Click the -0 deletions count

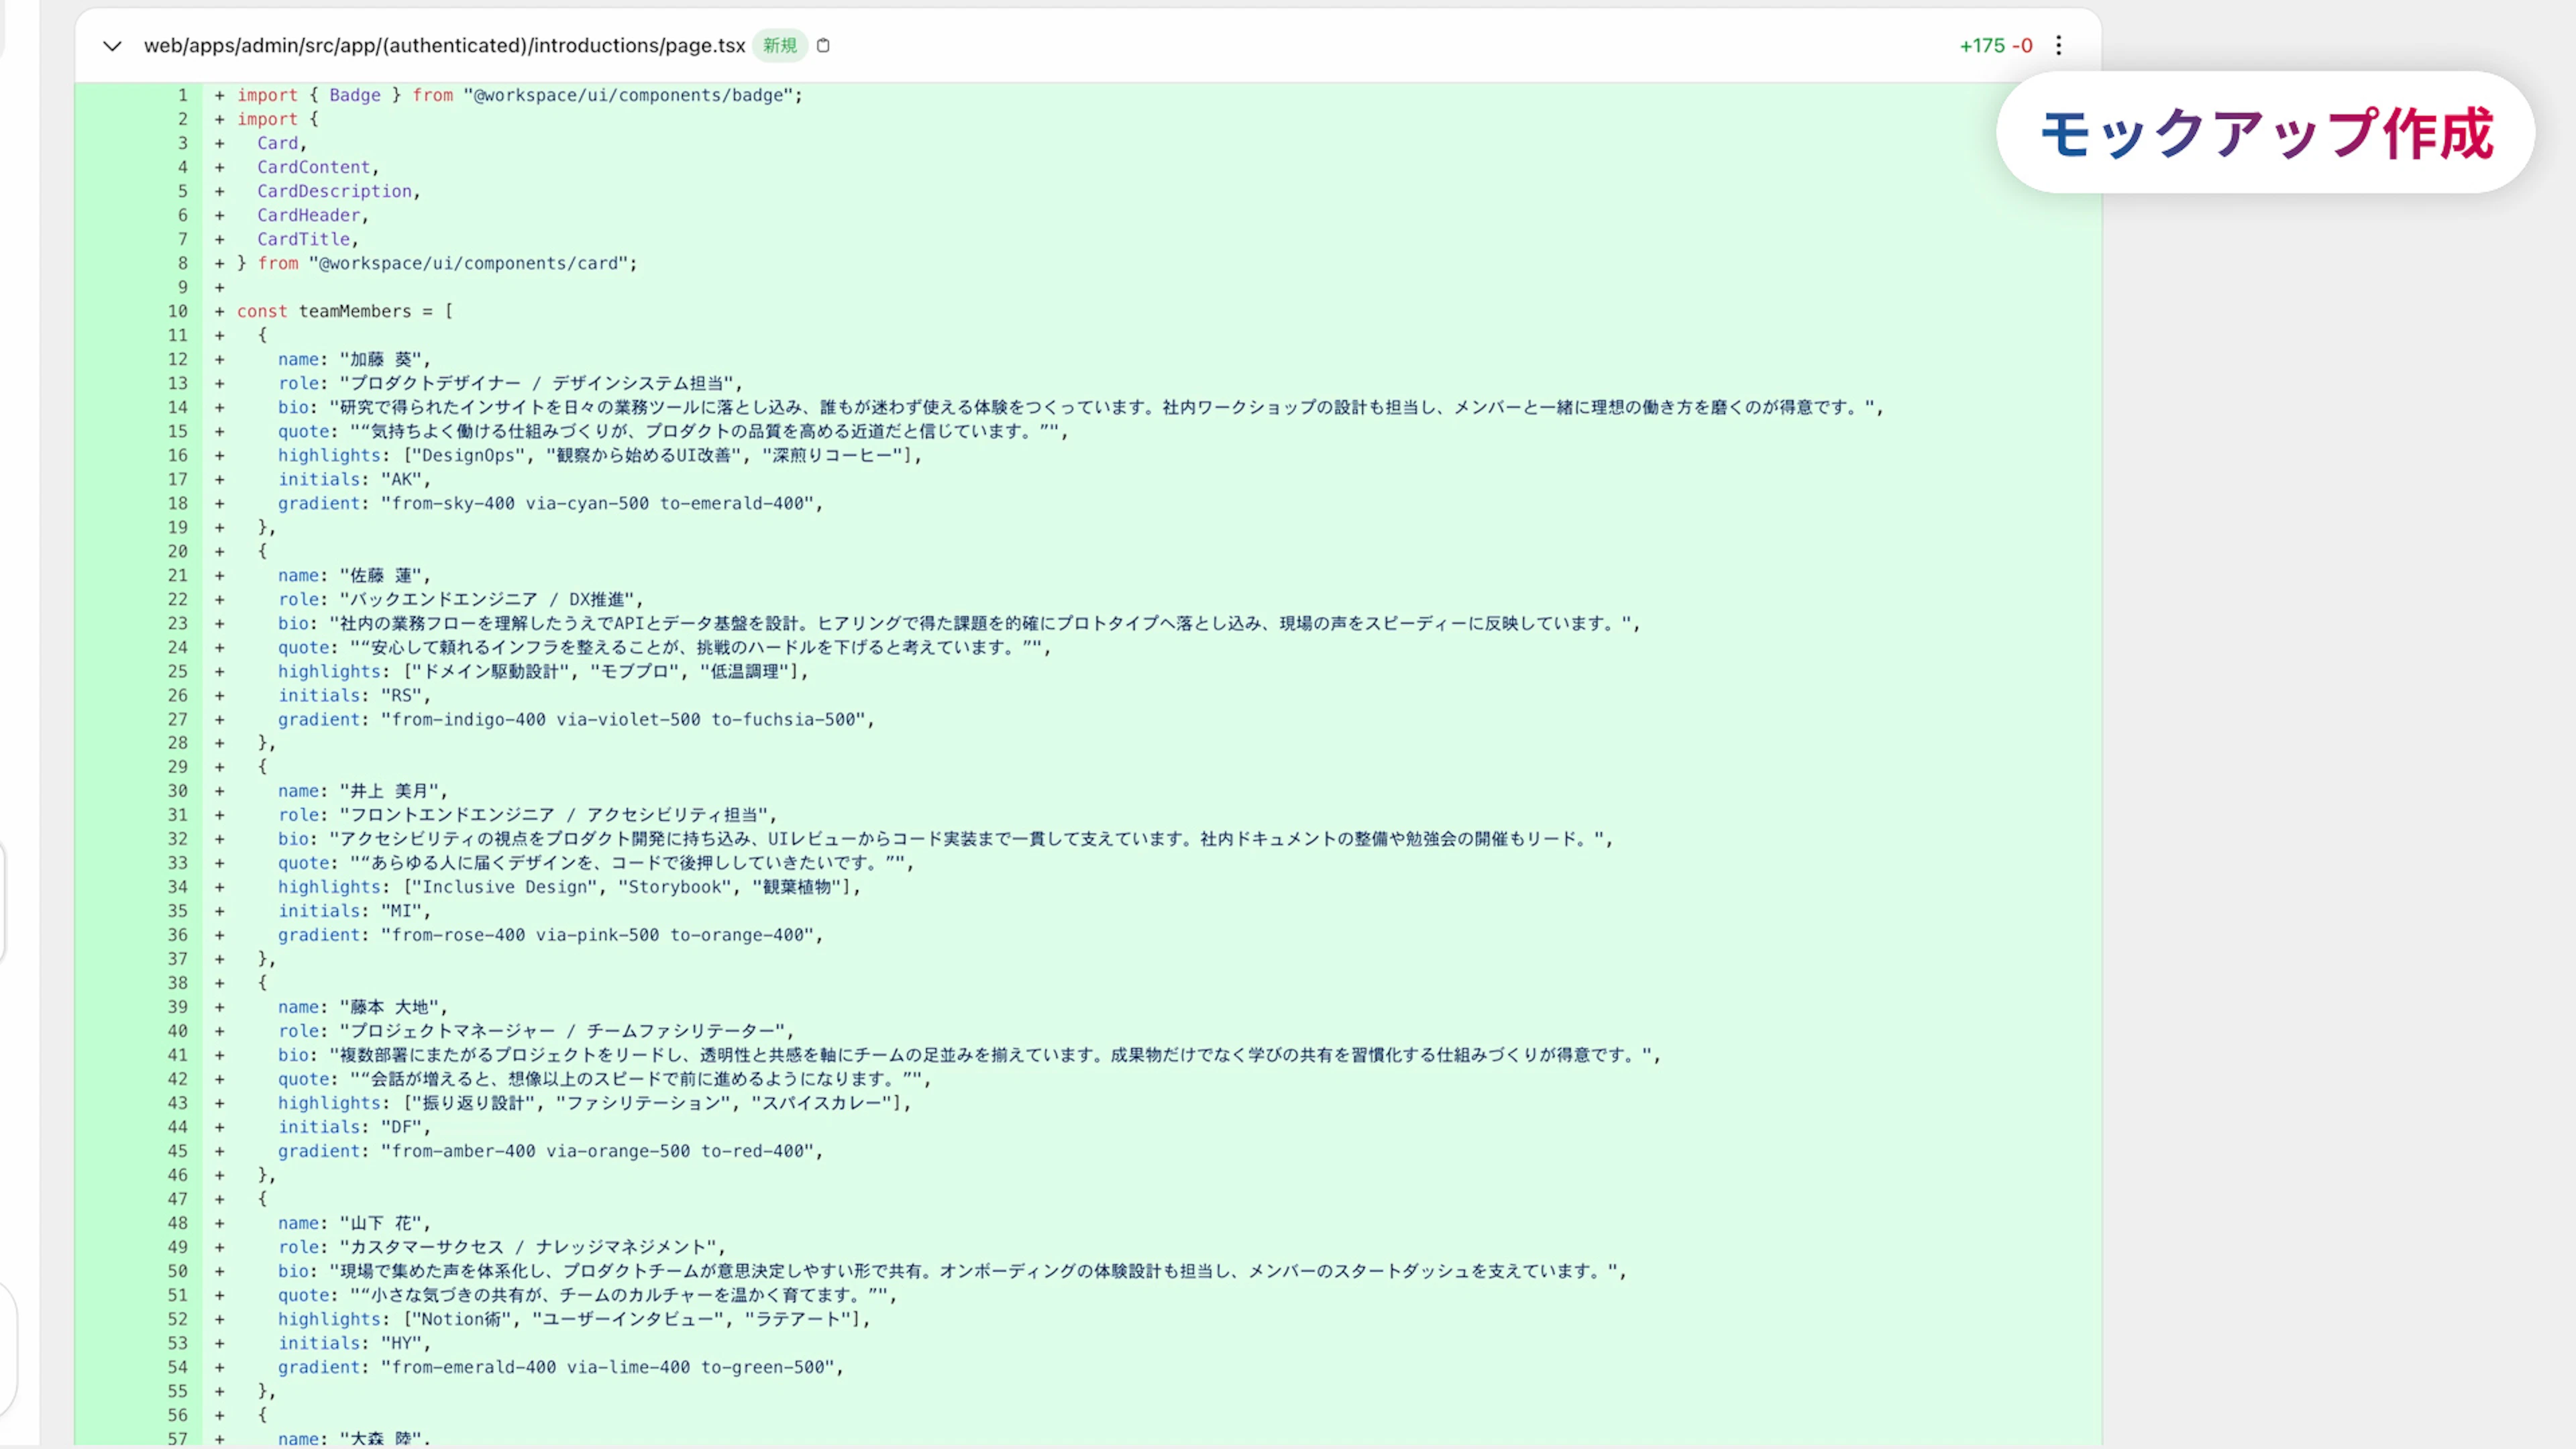[x=2022, y=45]
